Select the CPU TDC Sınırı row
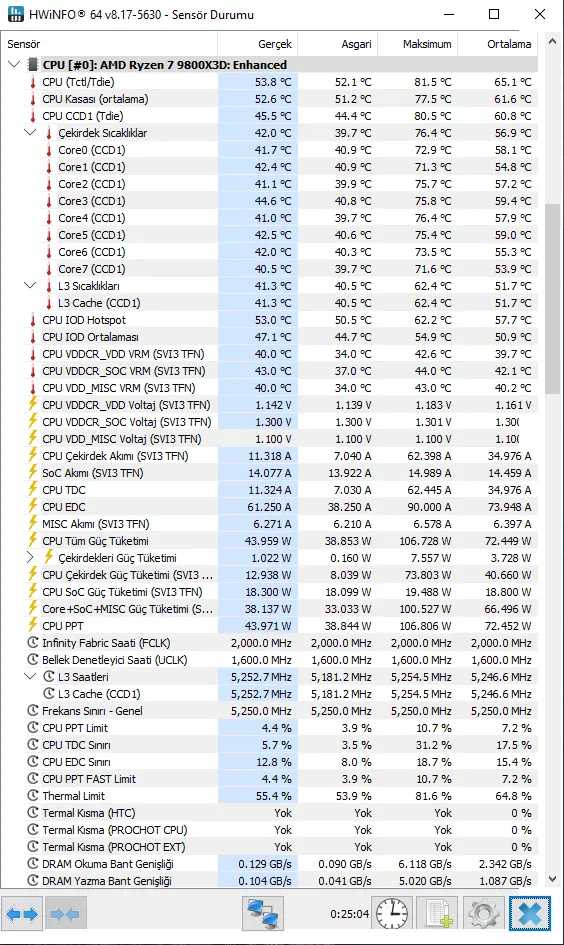564x945 pixels. [269, 745]
